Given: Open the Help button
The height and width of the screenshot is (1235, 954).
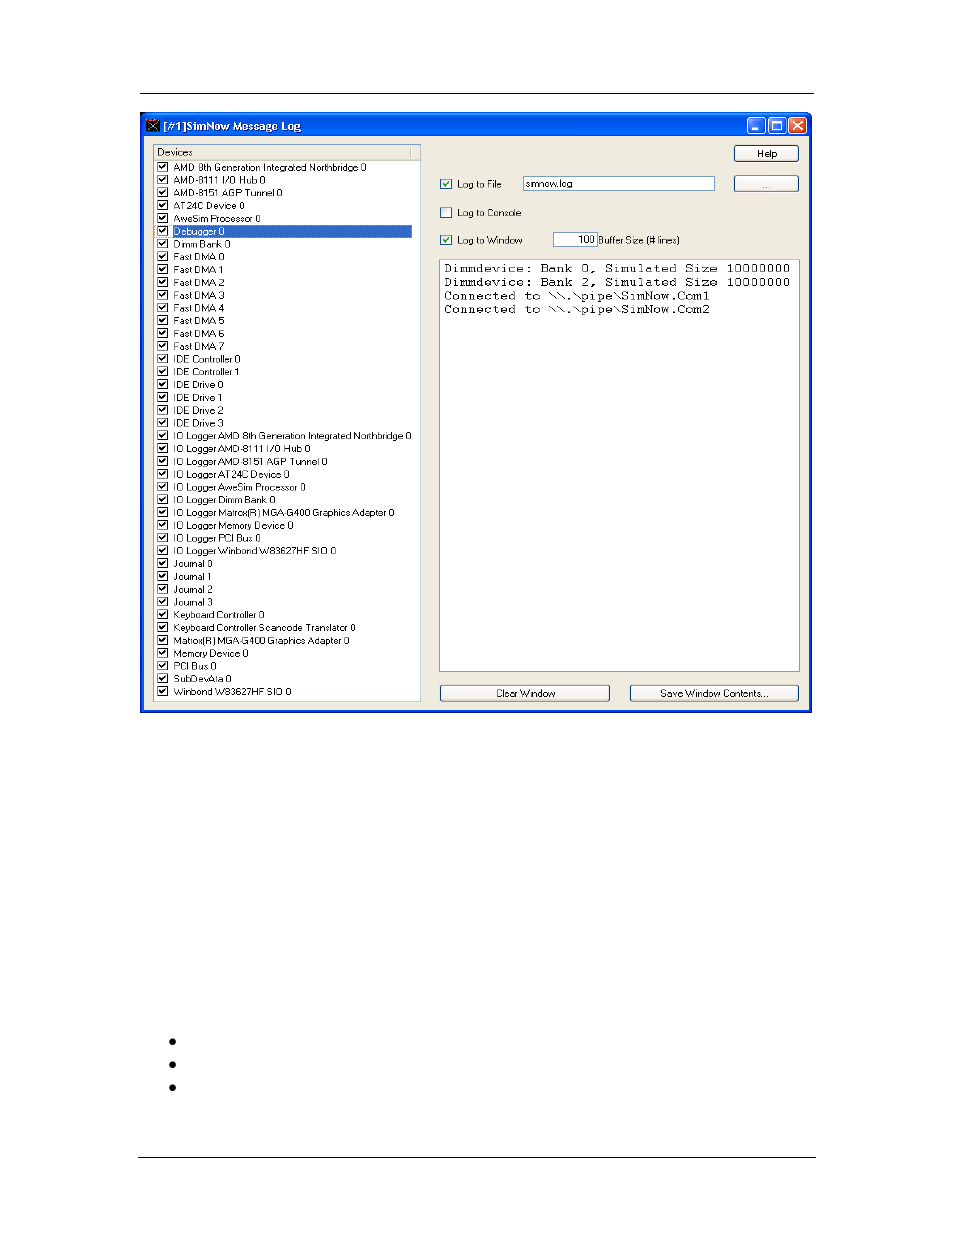Looking at the screenshot, I should 766,154.
